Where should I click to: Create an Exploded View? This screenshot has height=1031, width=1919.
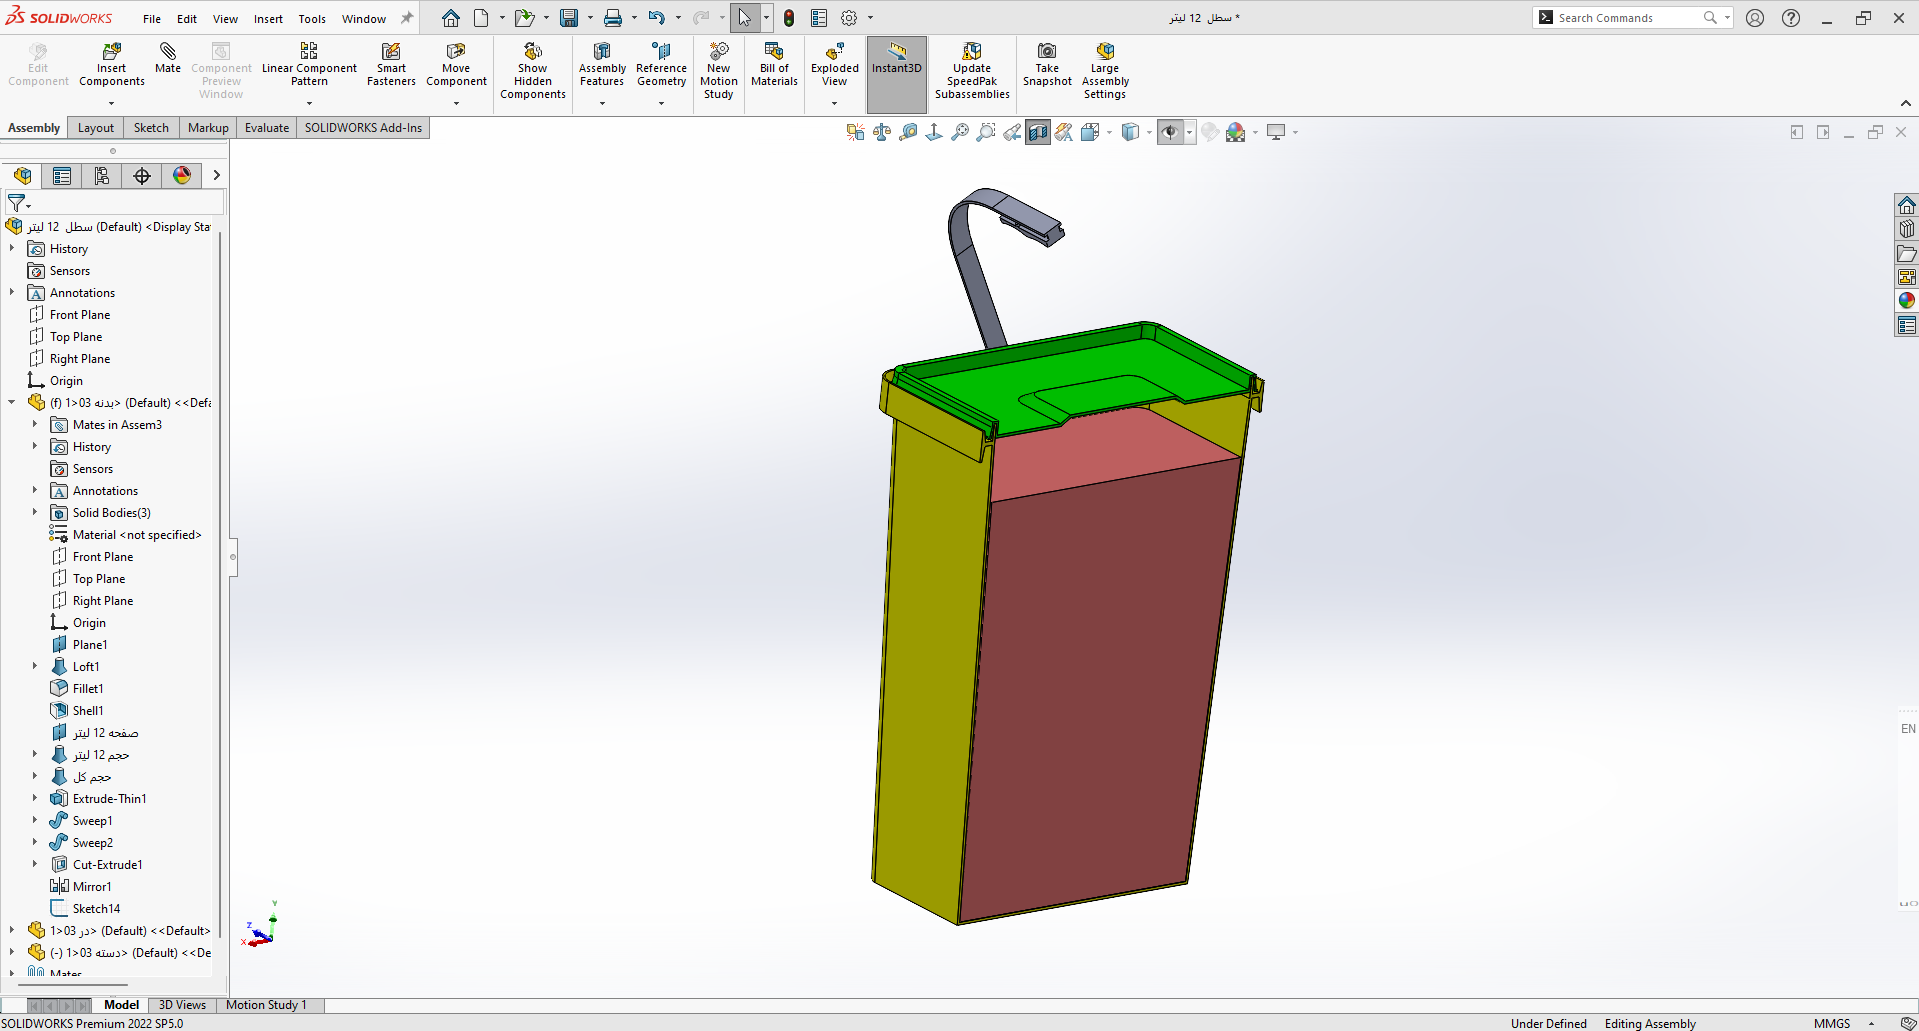[834, 65]
